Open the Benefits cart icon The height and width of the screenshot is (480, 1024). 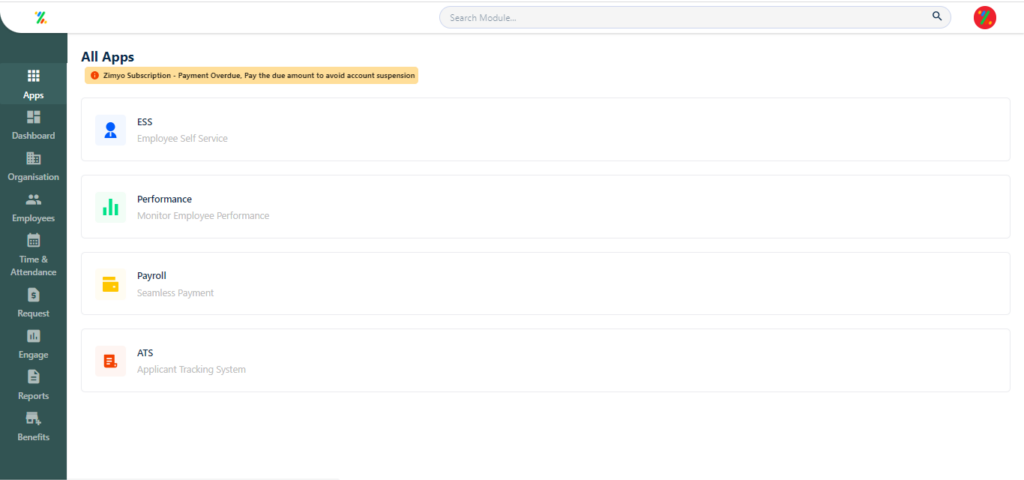tap(33, 419)
